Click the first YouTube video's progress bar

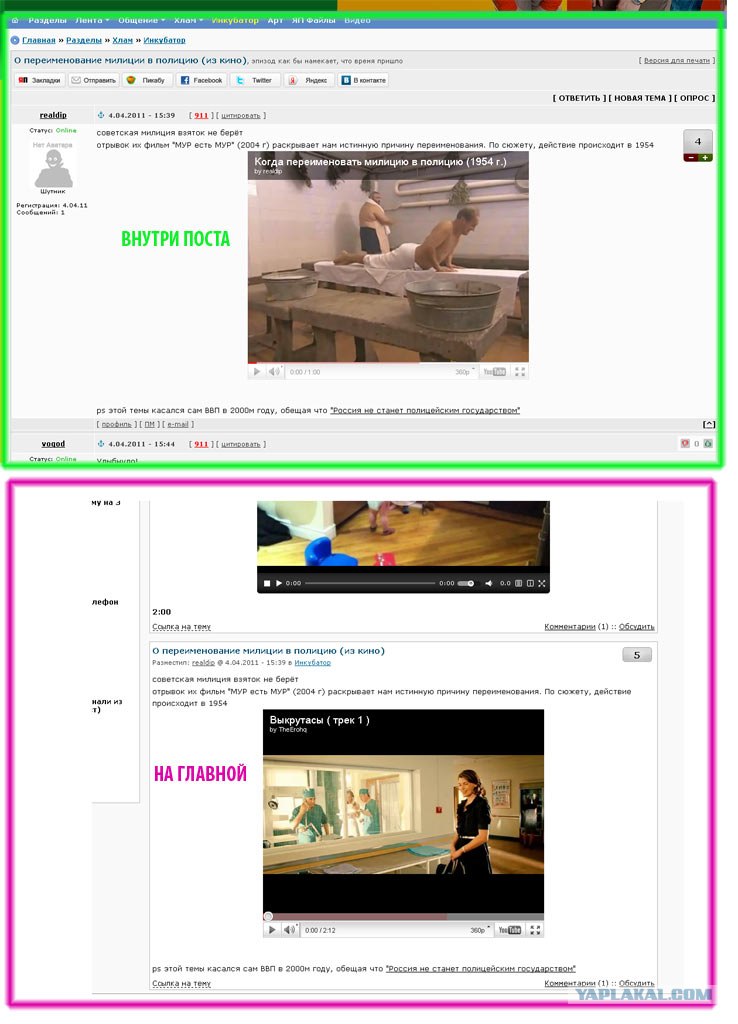(x=388, y=362)
